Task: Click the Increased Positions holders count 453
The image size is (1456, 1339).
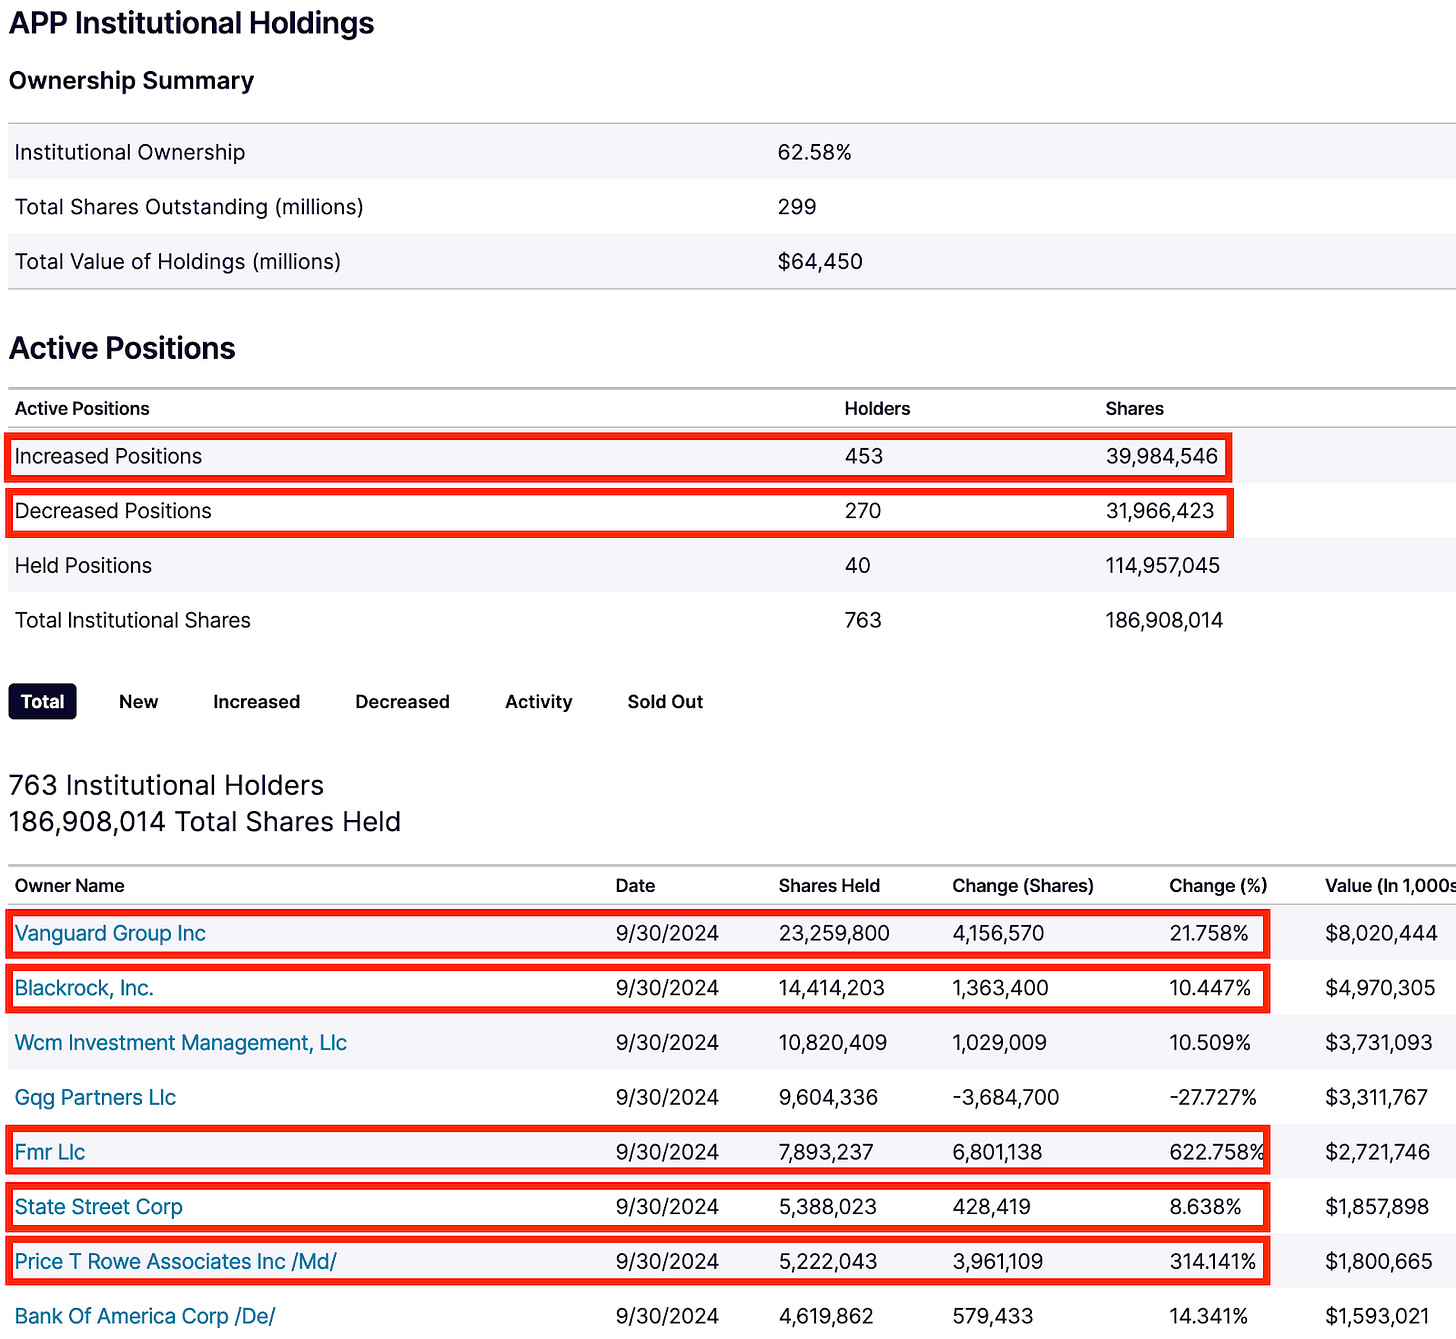Action: (864, 456)
